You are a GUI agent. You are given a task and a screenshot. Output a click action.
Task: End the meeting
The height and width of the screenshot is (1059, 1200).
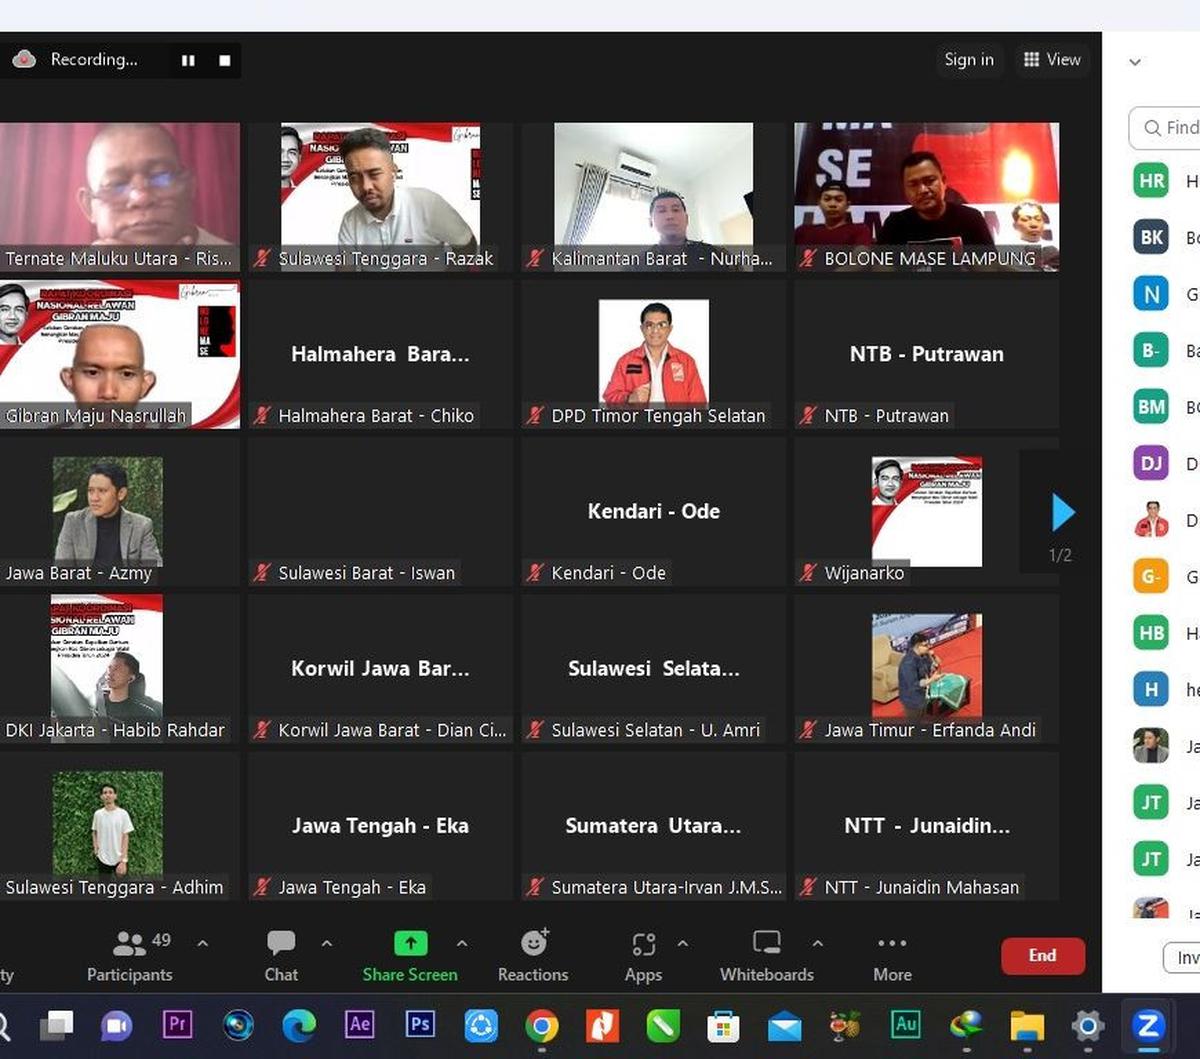pos(1043,956)
